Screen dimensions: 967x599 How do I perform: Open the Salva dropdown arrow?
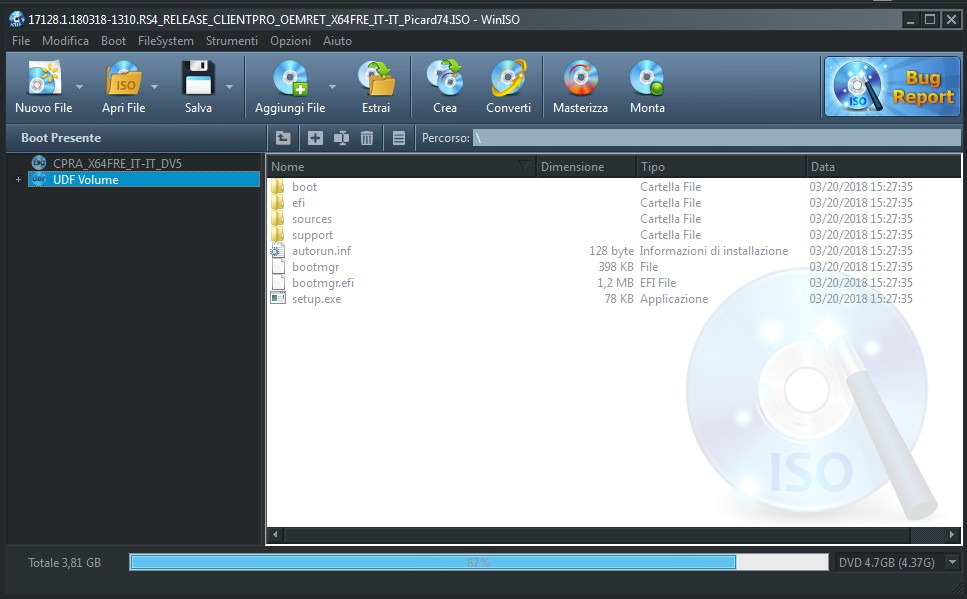229,87
